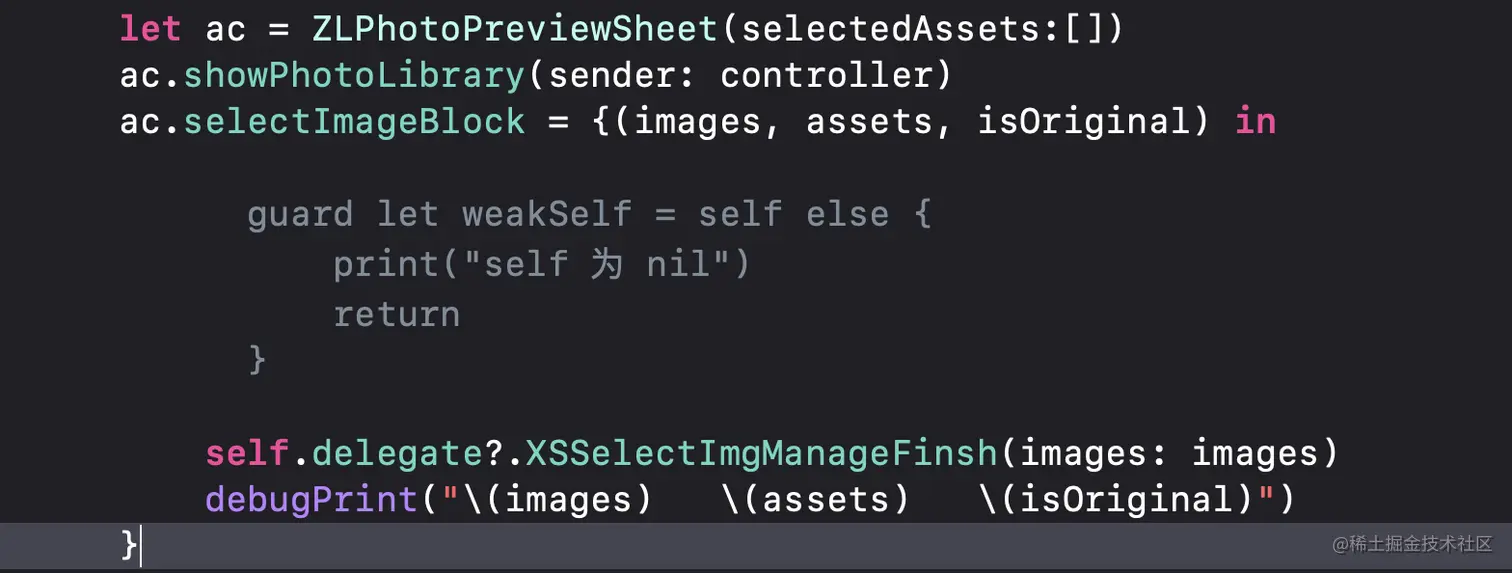Click the guard block closing brace

(x=257, y=358)
